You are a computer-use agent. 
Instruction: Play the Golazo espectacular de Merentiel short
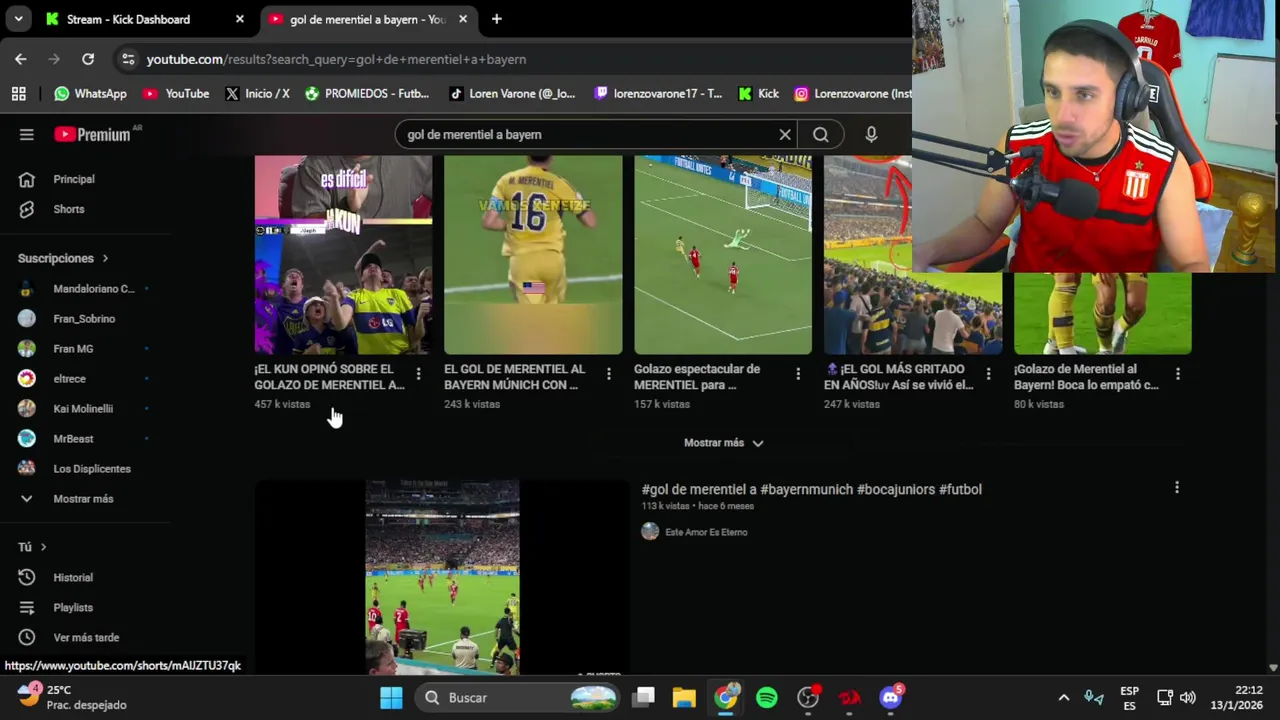[x=723, y=255]
